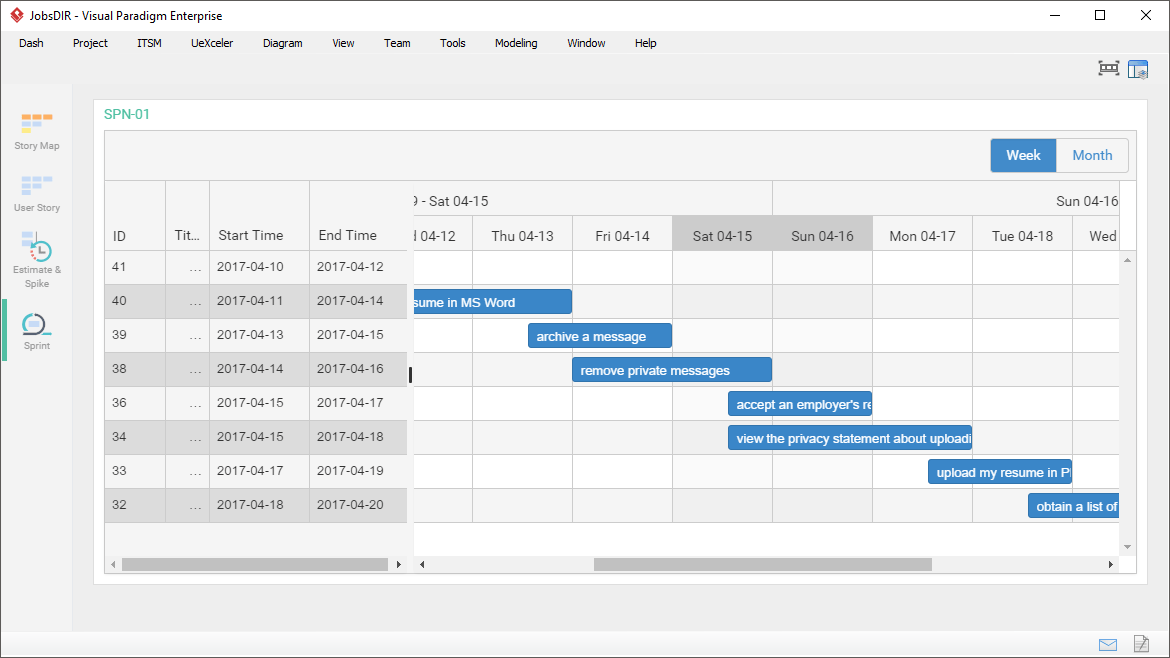Open the User Story view
The image size is (1170, 658).
pos(36,193)
